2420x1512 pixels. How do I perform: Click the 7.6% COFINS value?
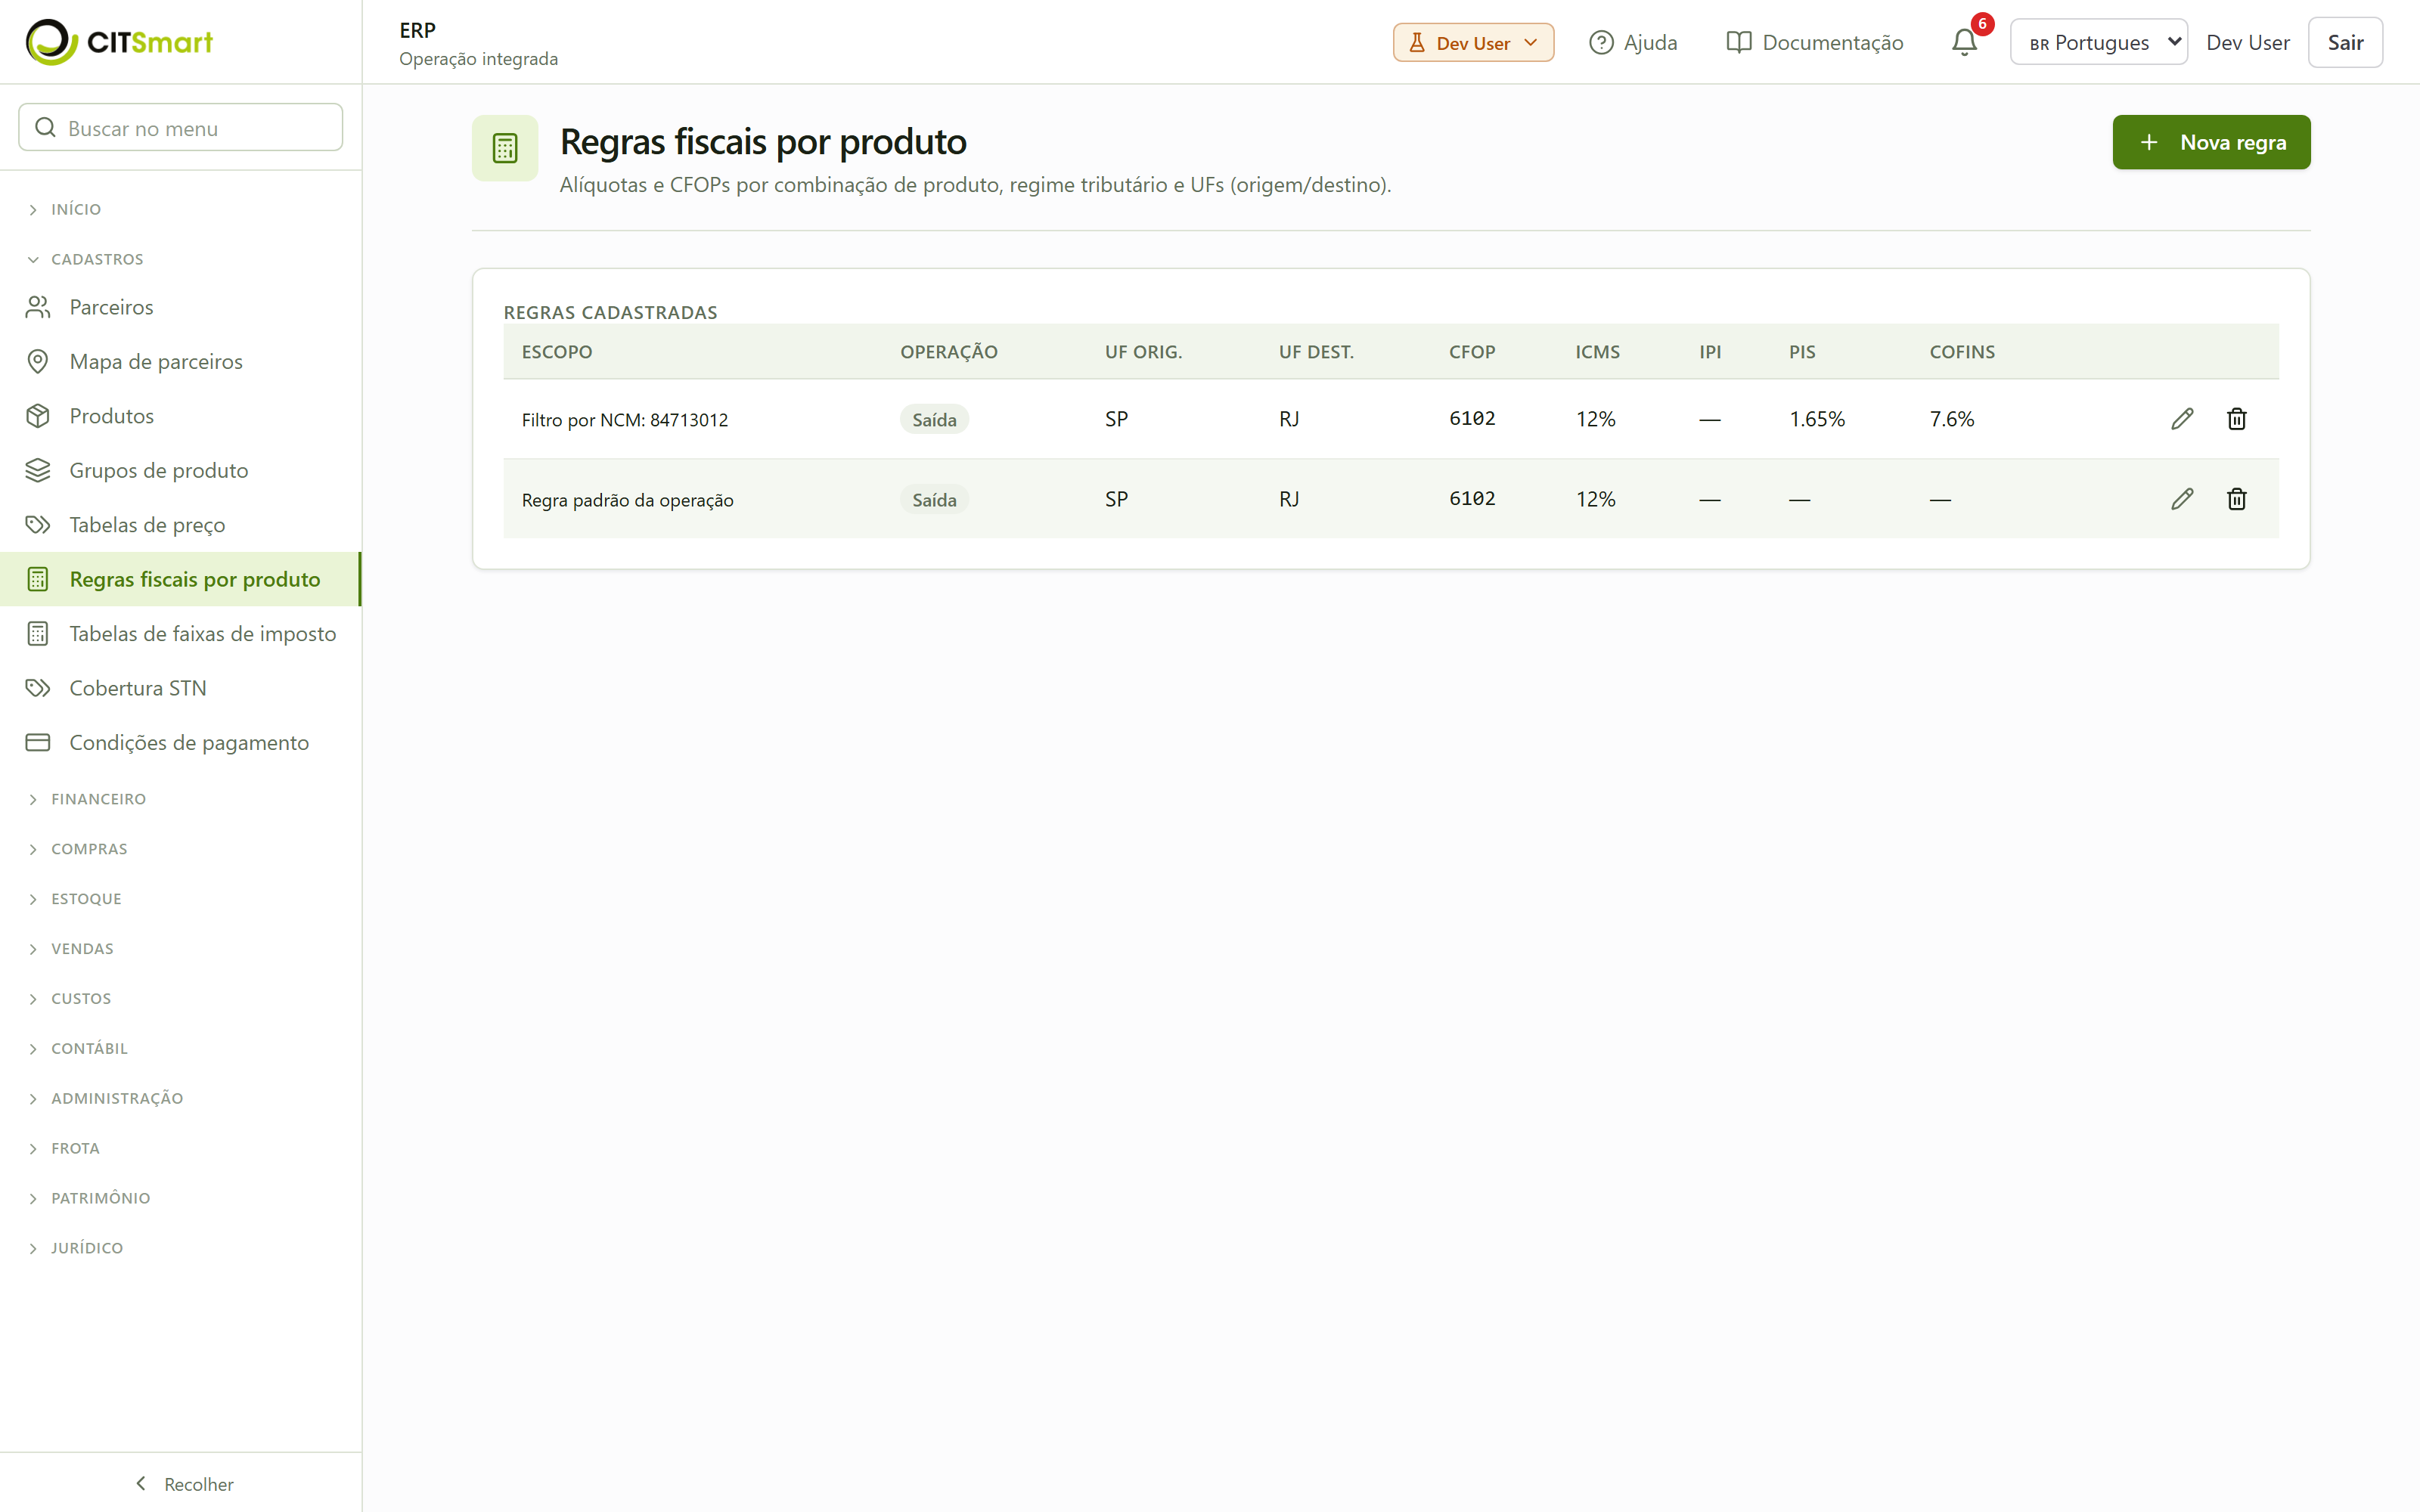pos(1952,419)
